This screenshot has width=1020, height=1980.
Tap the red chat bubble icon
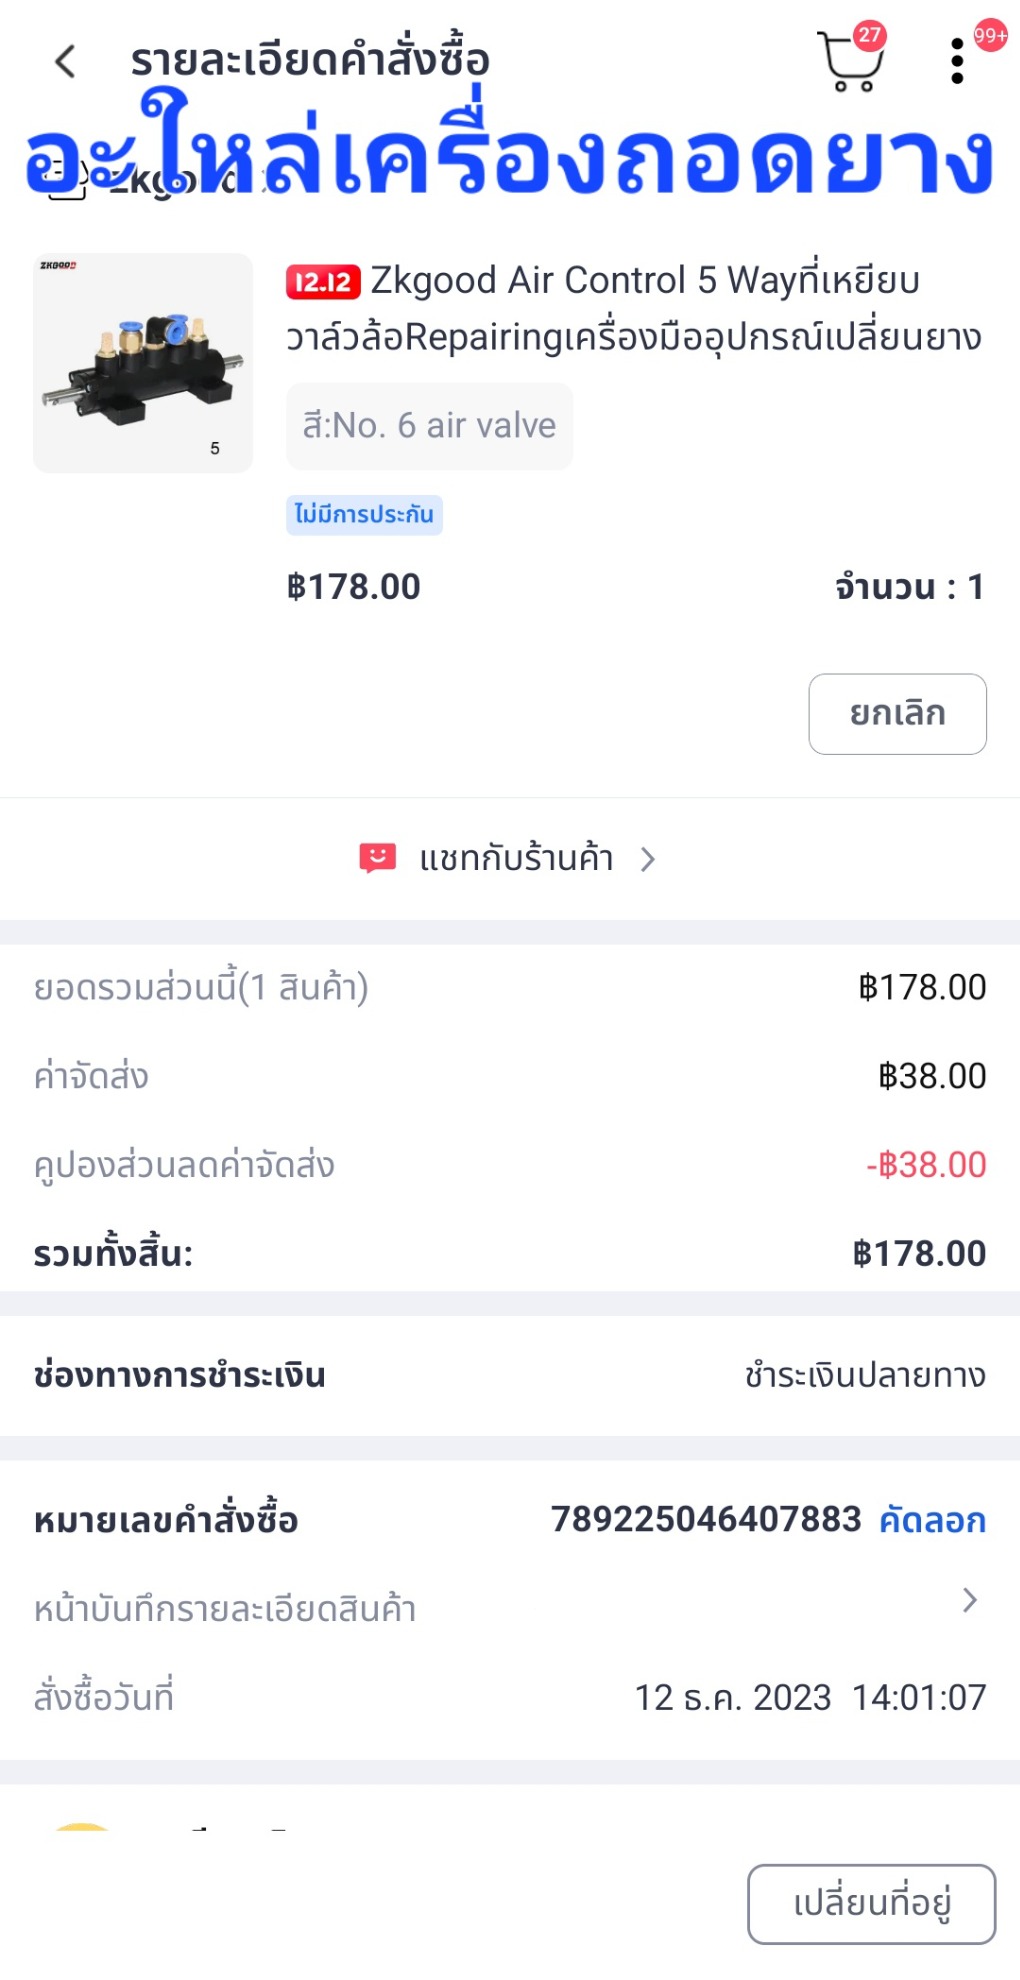(377, 858)
